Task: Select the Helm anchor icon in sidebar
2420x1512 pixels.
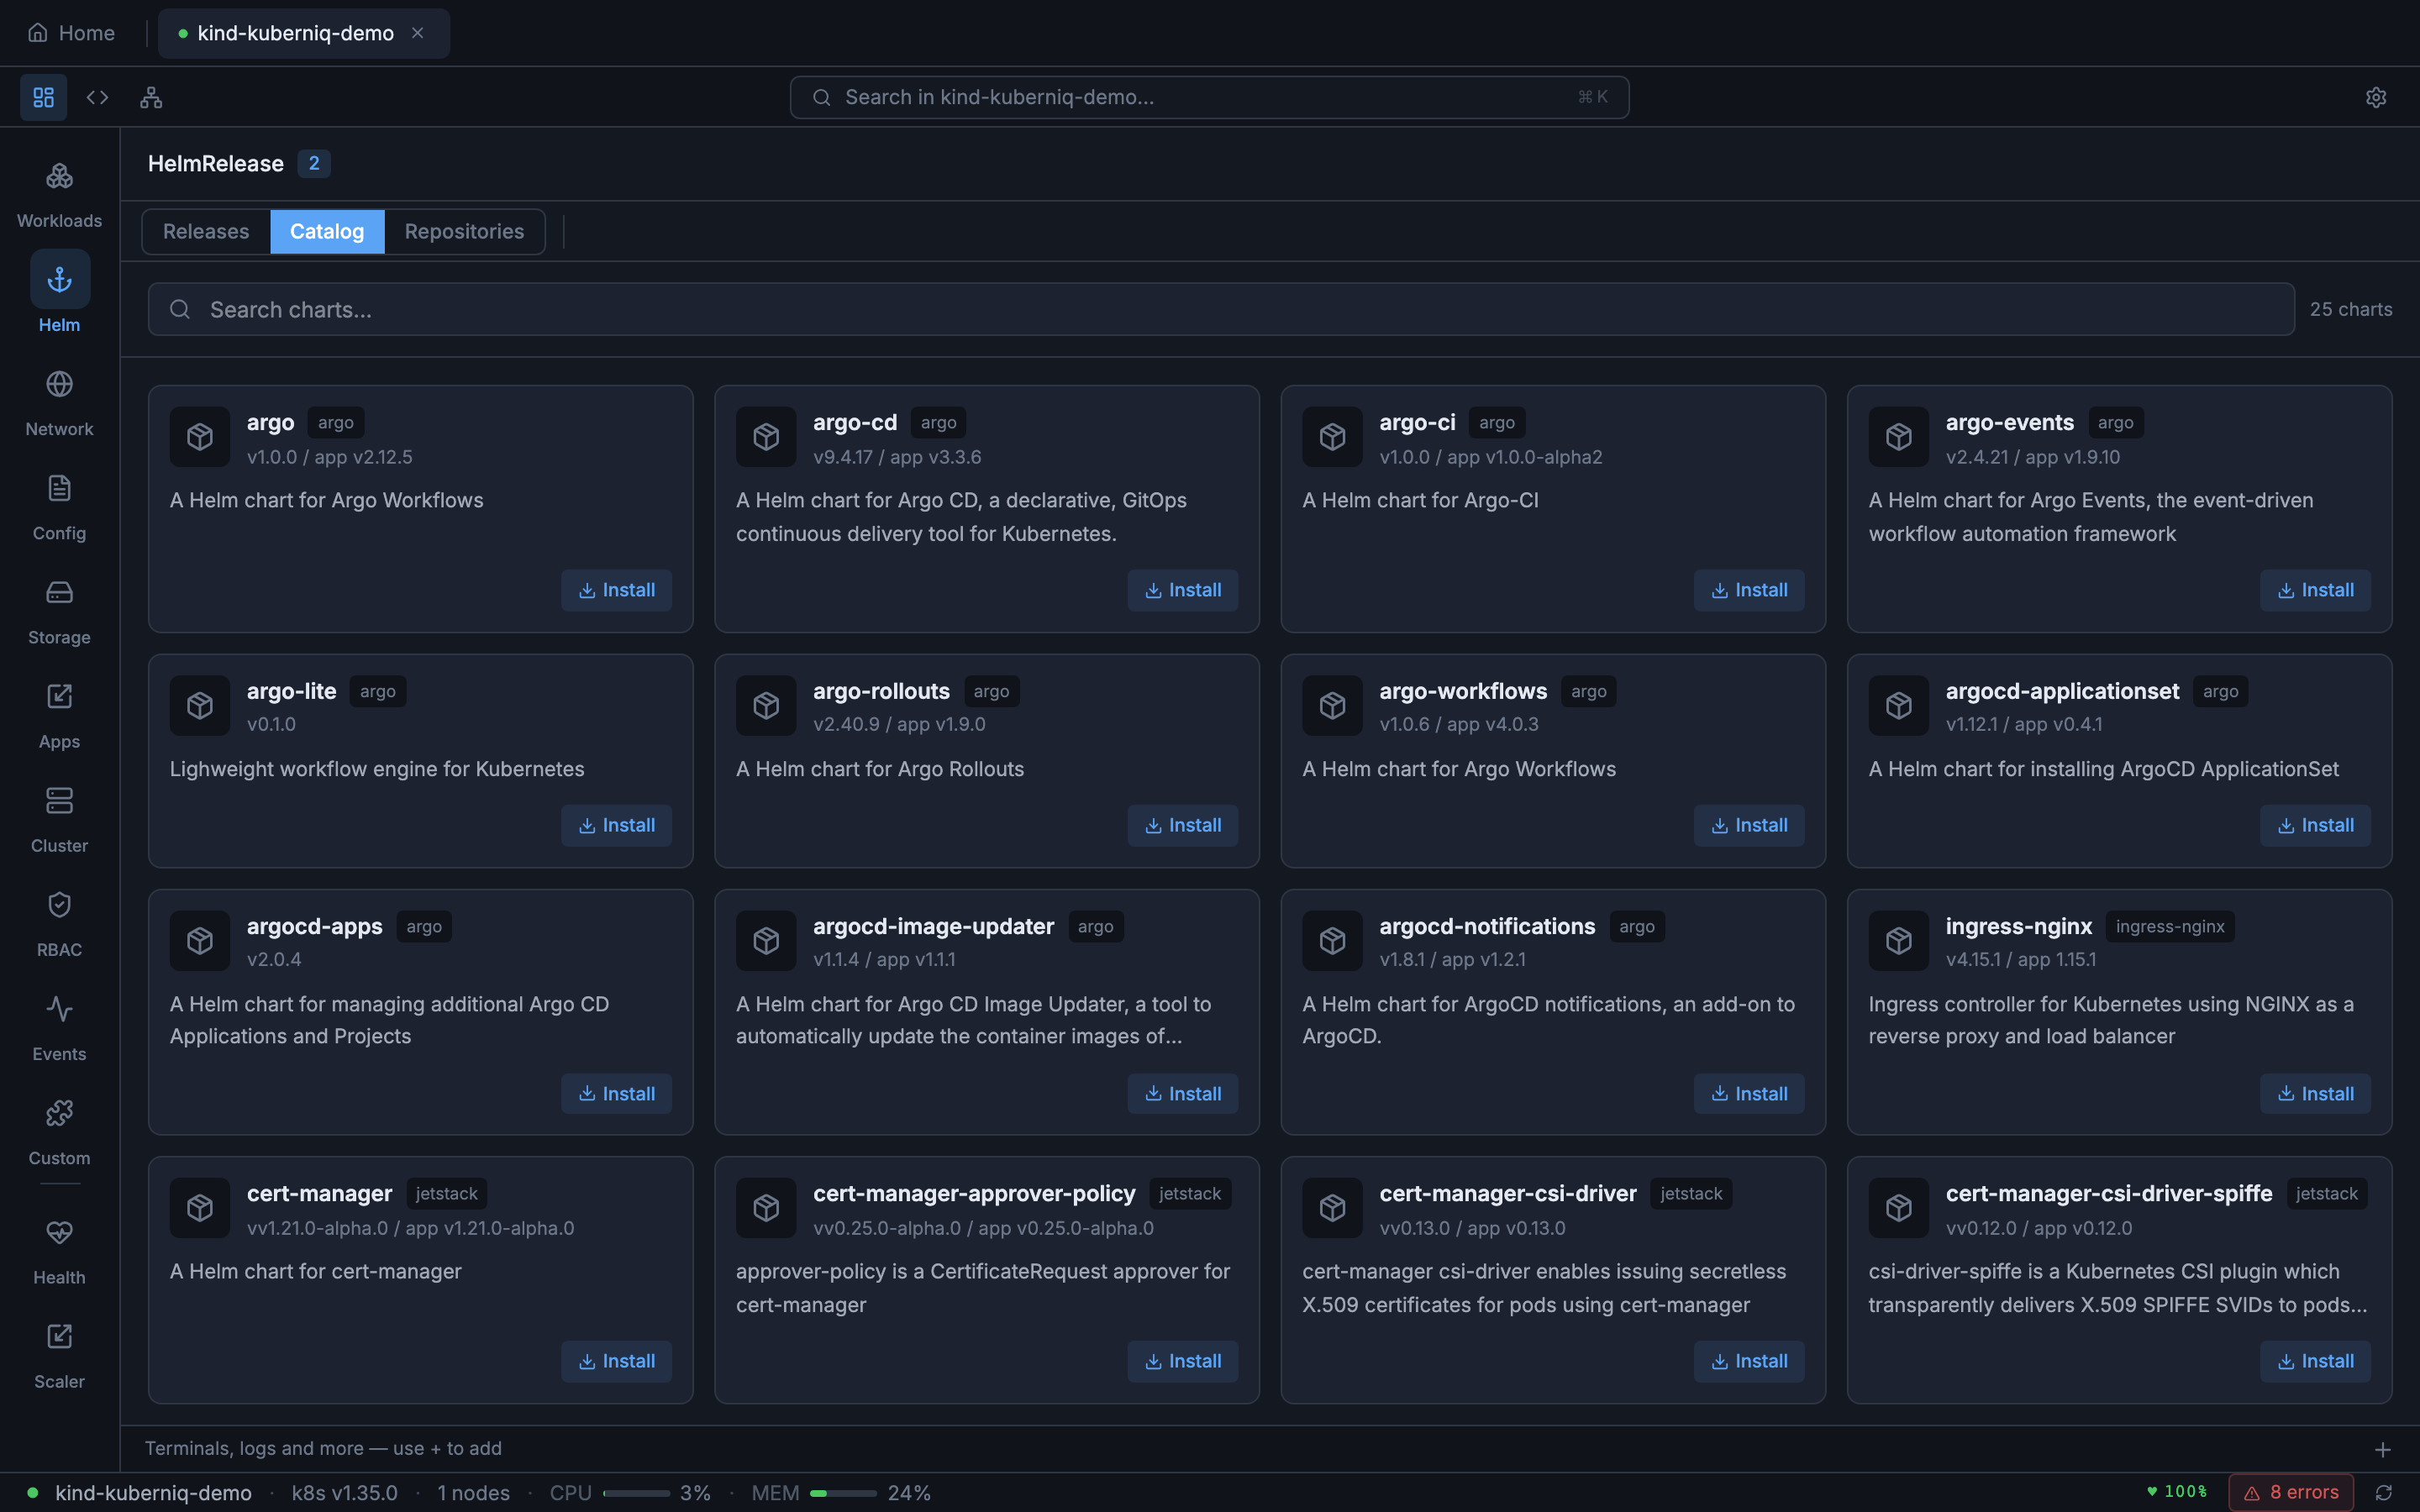Action: click(x=59, y=280)
